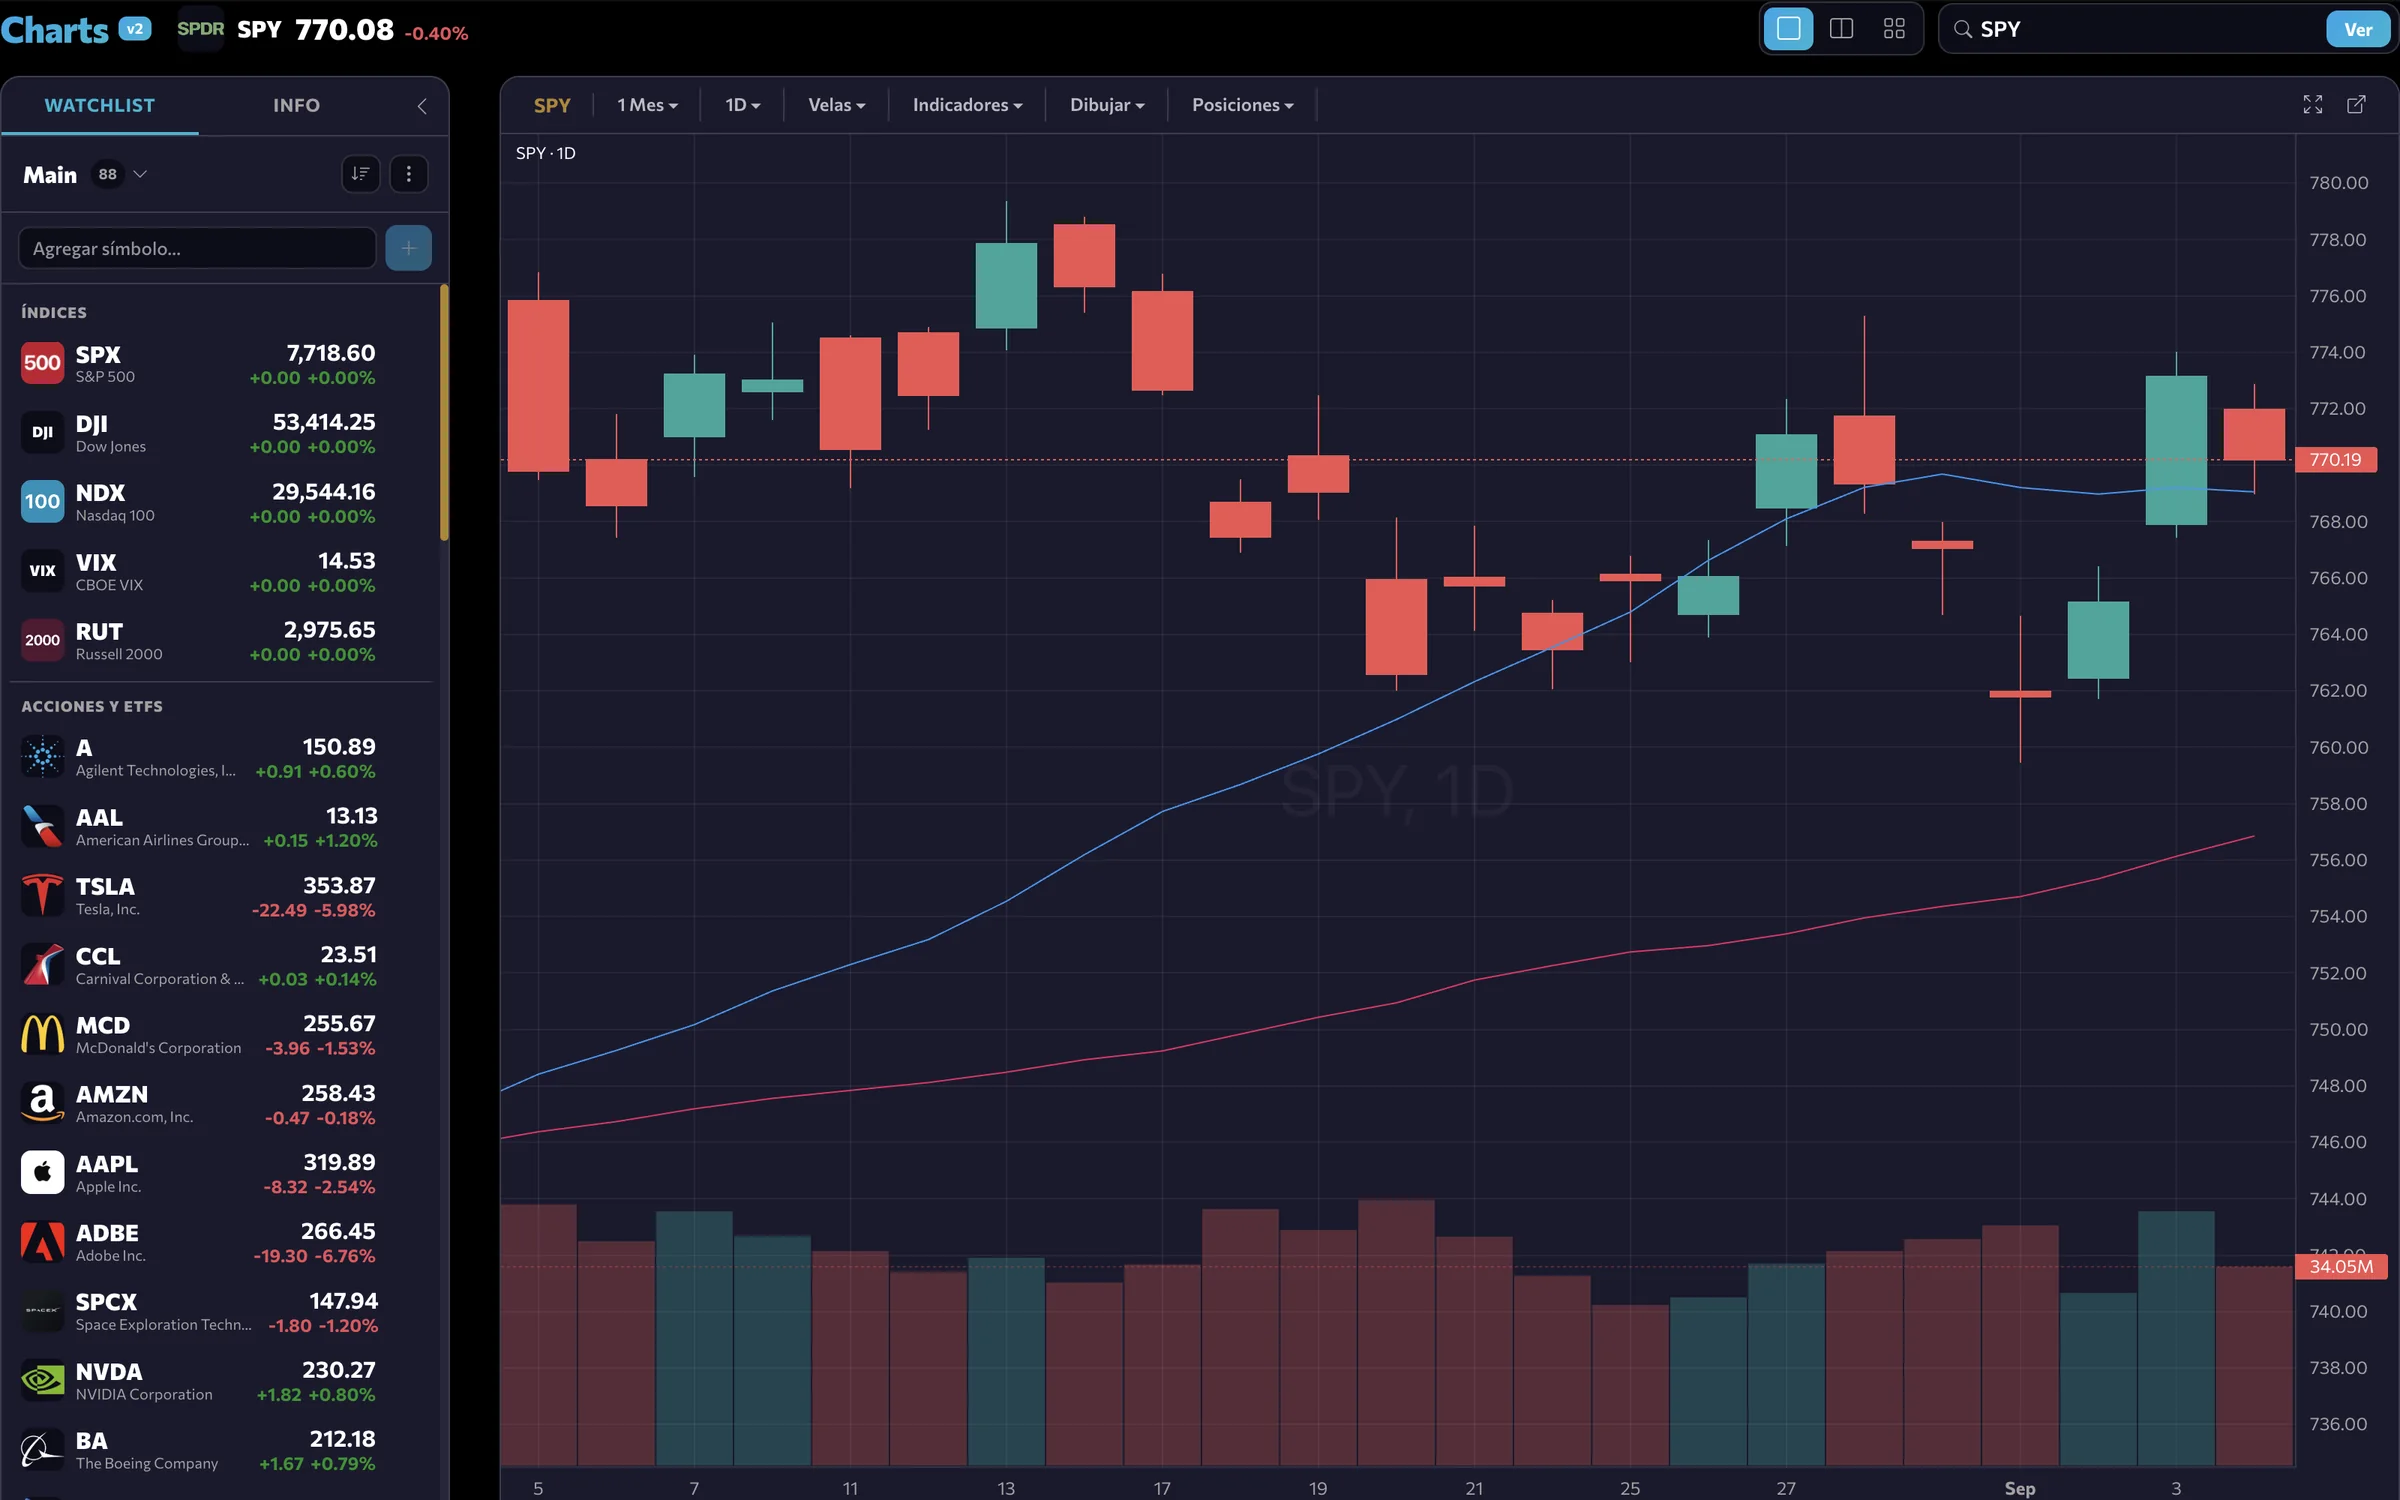The height and width of the screenshot is (1500, 2400).
Task: Select the ADBE price 266.45
Action: [338, 1232]
